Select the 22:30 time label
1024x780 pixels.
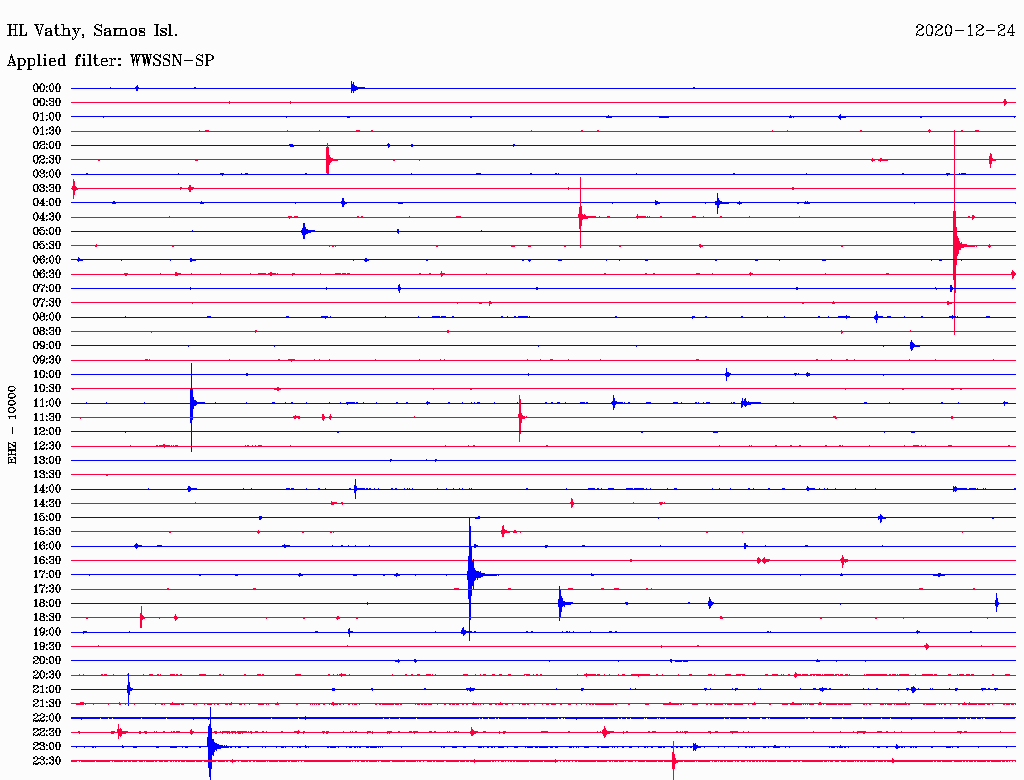click(47, 732)
